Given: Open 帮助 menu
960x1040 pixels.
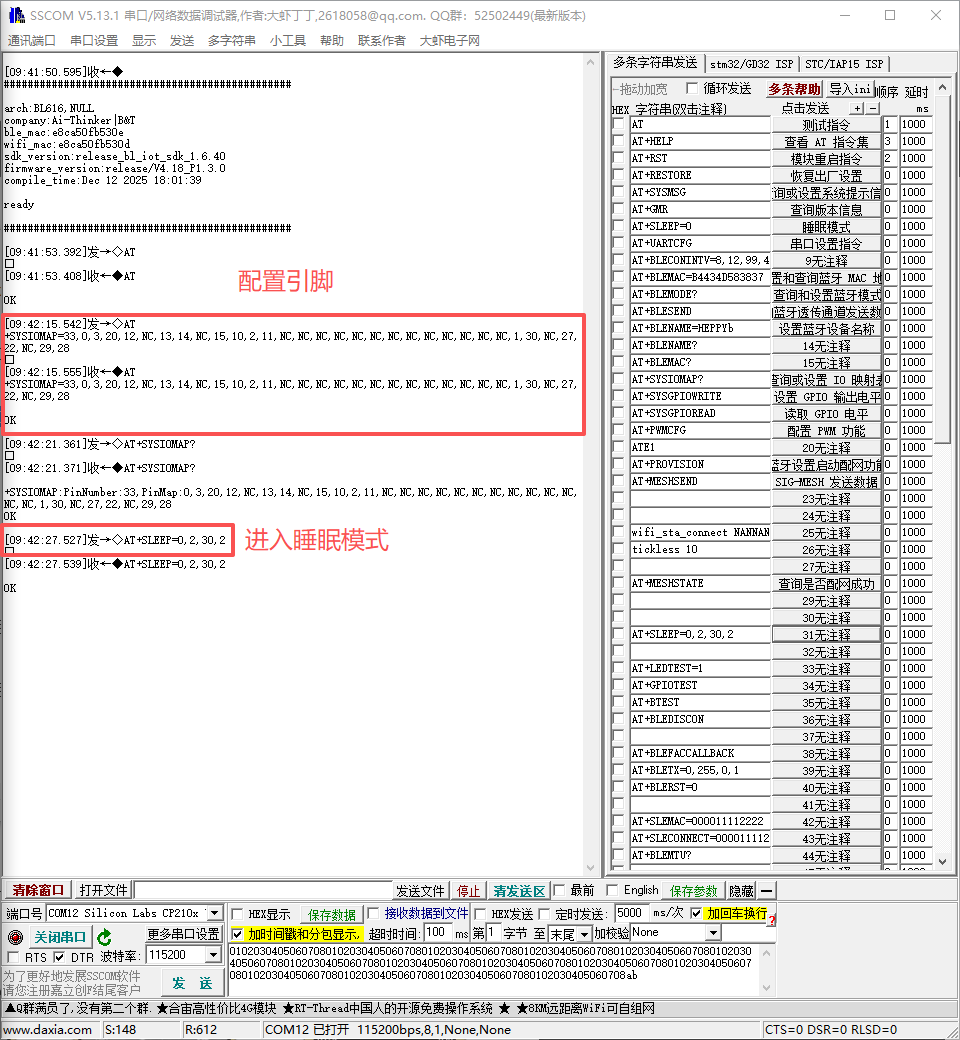Looking at the screenshot, I should point(332,40).
